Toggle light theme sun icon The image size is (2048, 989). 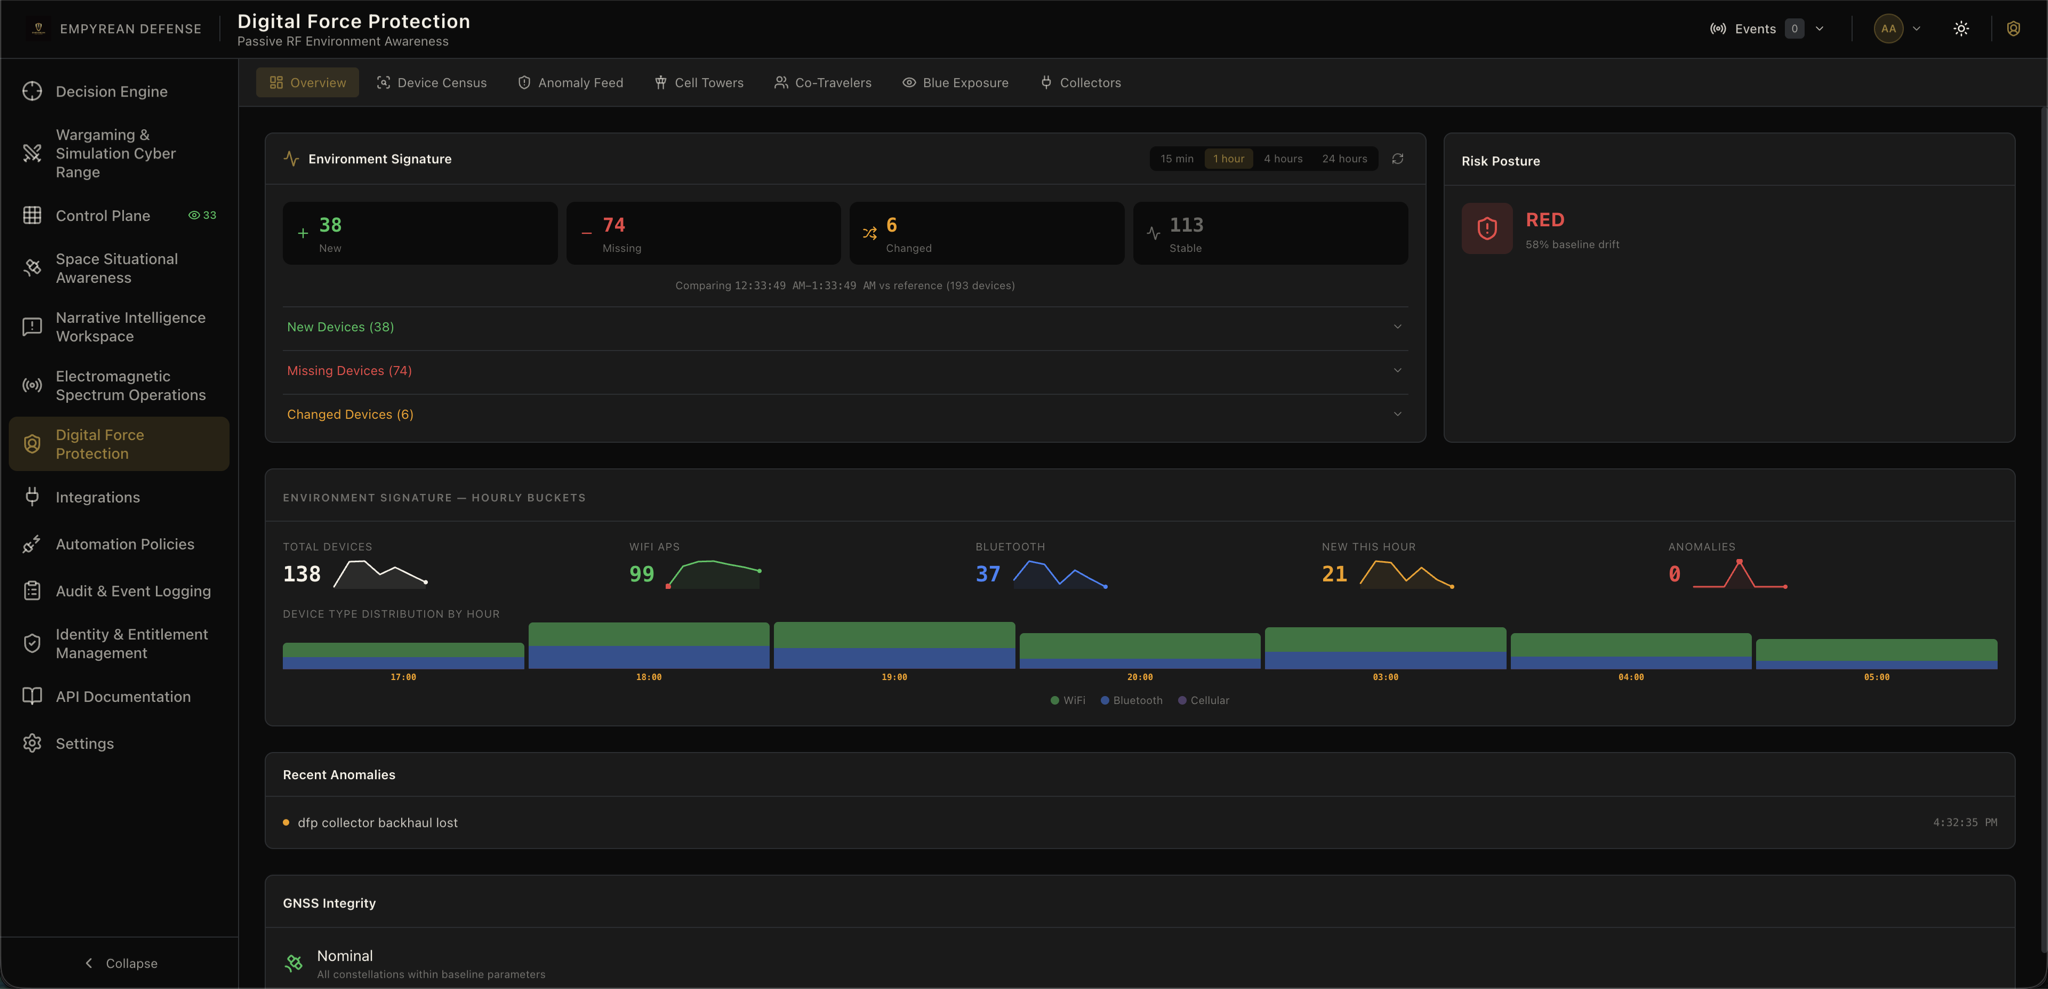(x=1961, y=29)
